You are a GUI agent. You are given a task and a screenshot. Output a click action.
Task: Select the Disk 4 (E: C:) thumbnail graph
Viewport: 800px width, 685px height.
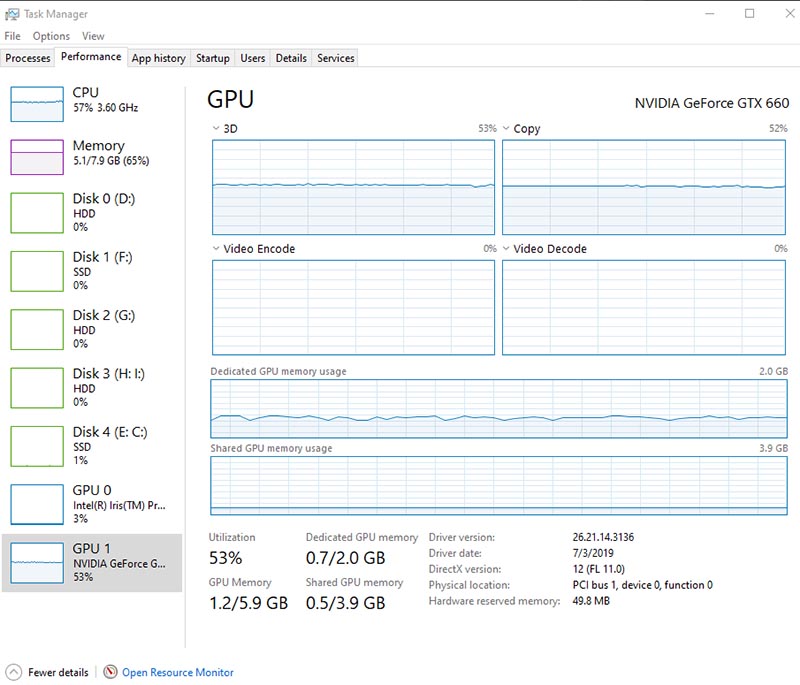[37, 446]
